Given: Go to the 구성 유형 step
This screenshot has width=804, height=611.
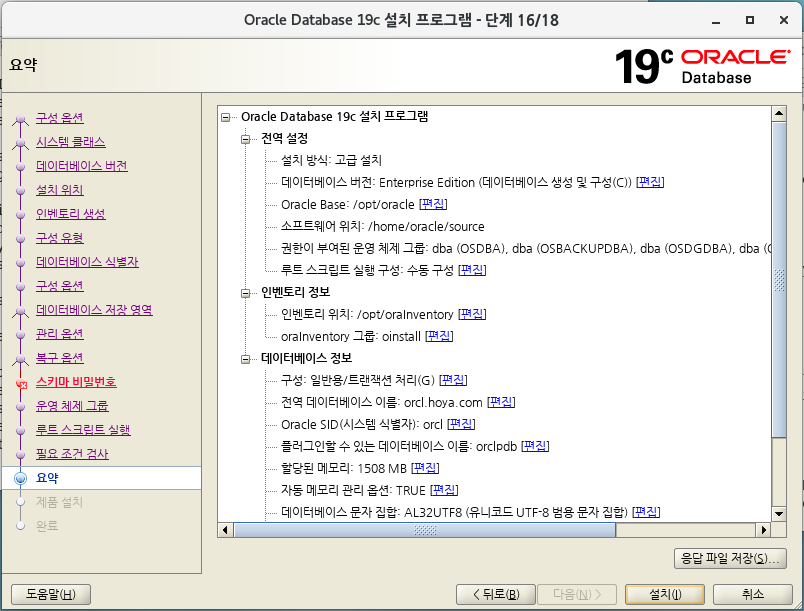Looking at the screenshot, I should tap(59, 238).
